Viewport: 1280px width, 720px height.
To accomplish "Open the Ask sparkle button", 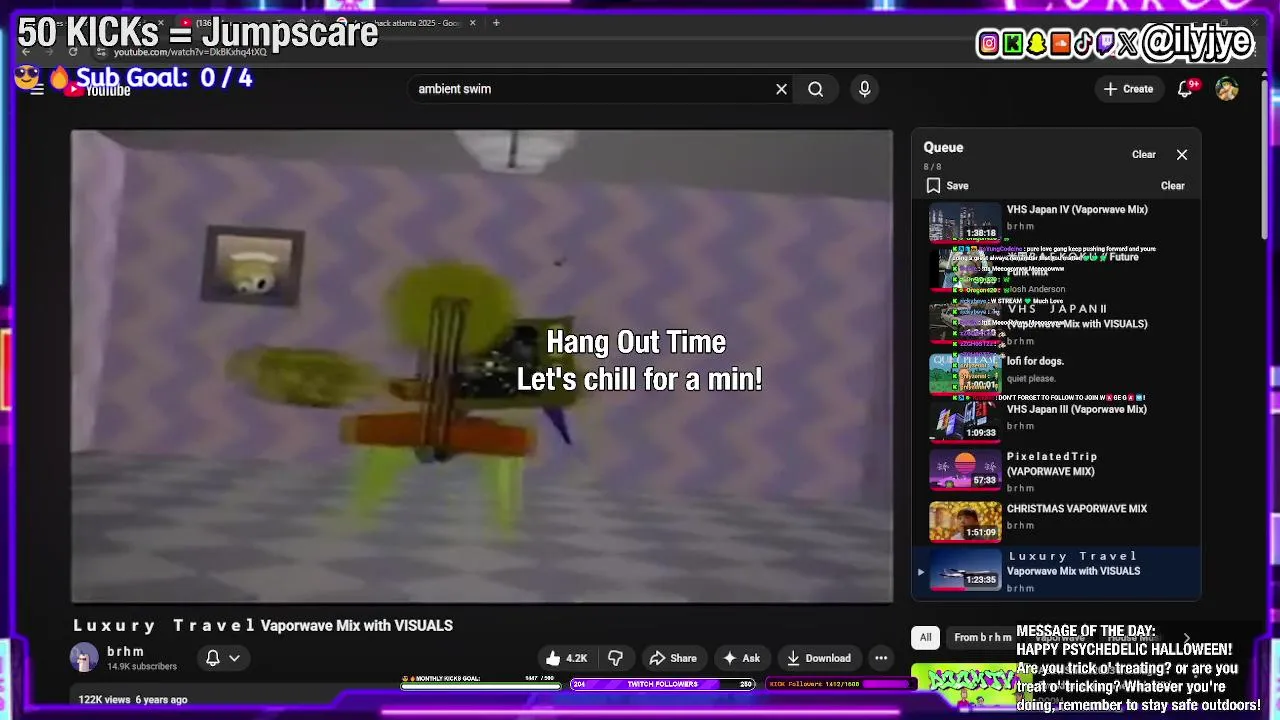I will [741, 658].
